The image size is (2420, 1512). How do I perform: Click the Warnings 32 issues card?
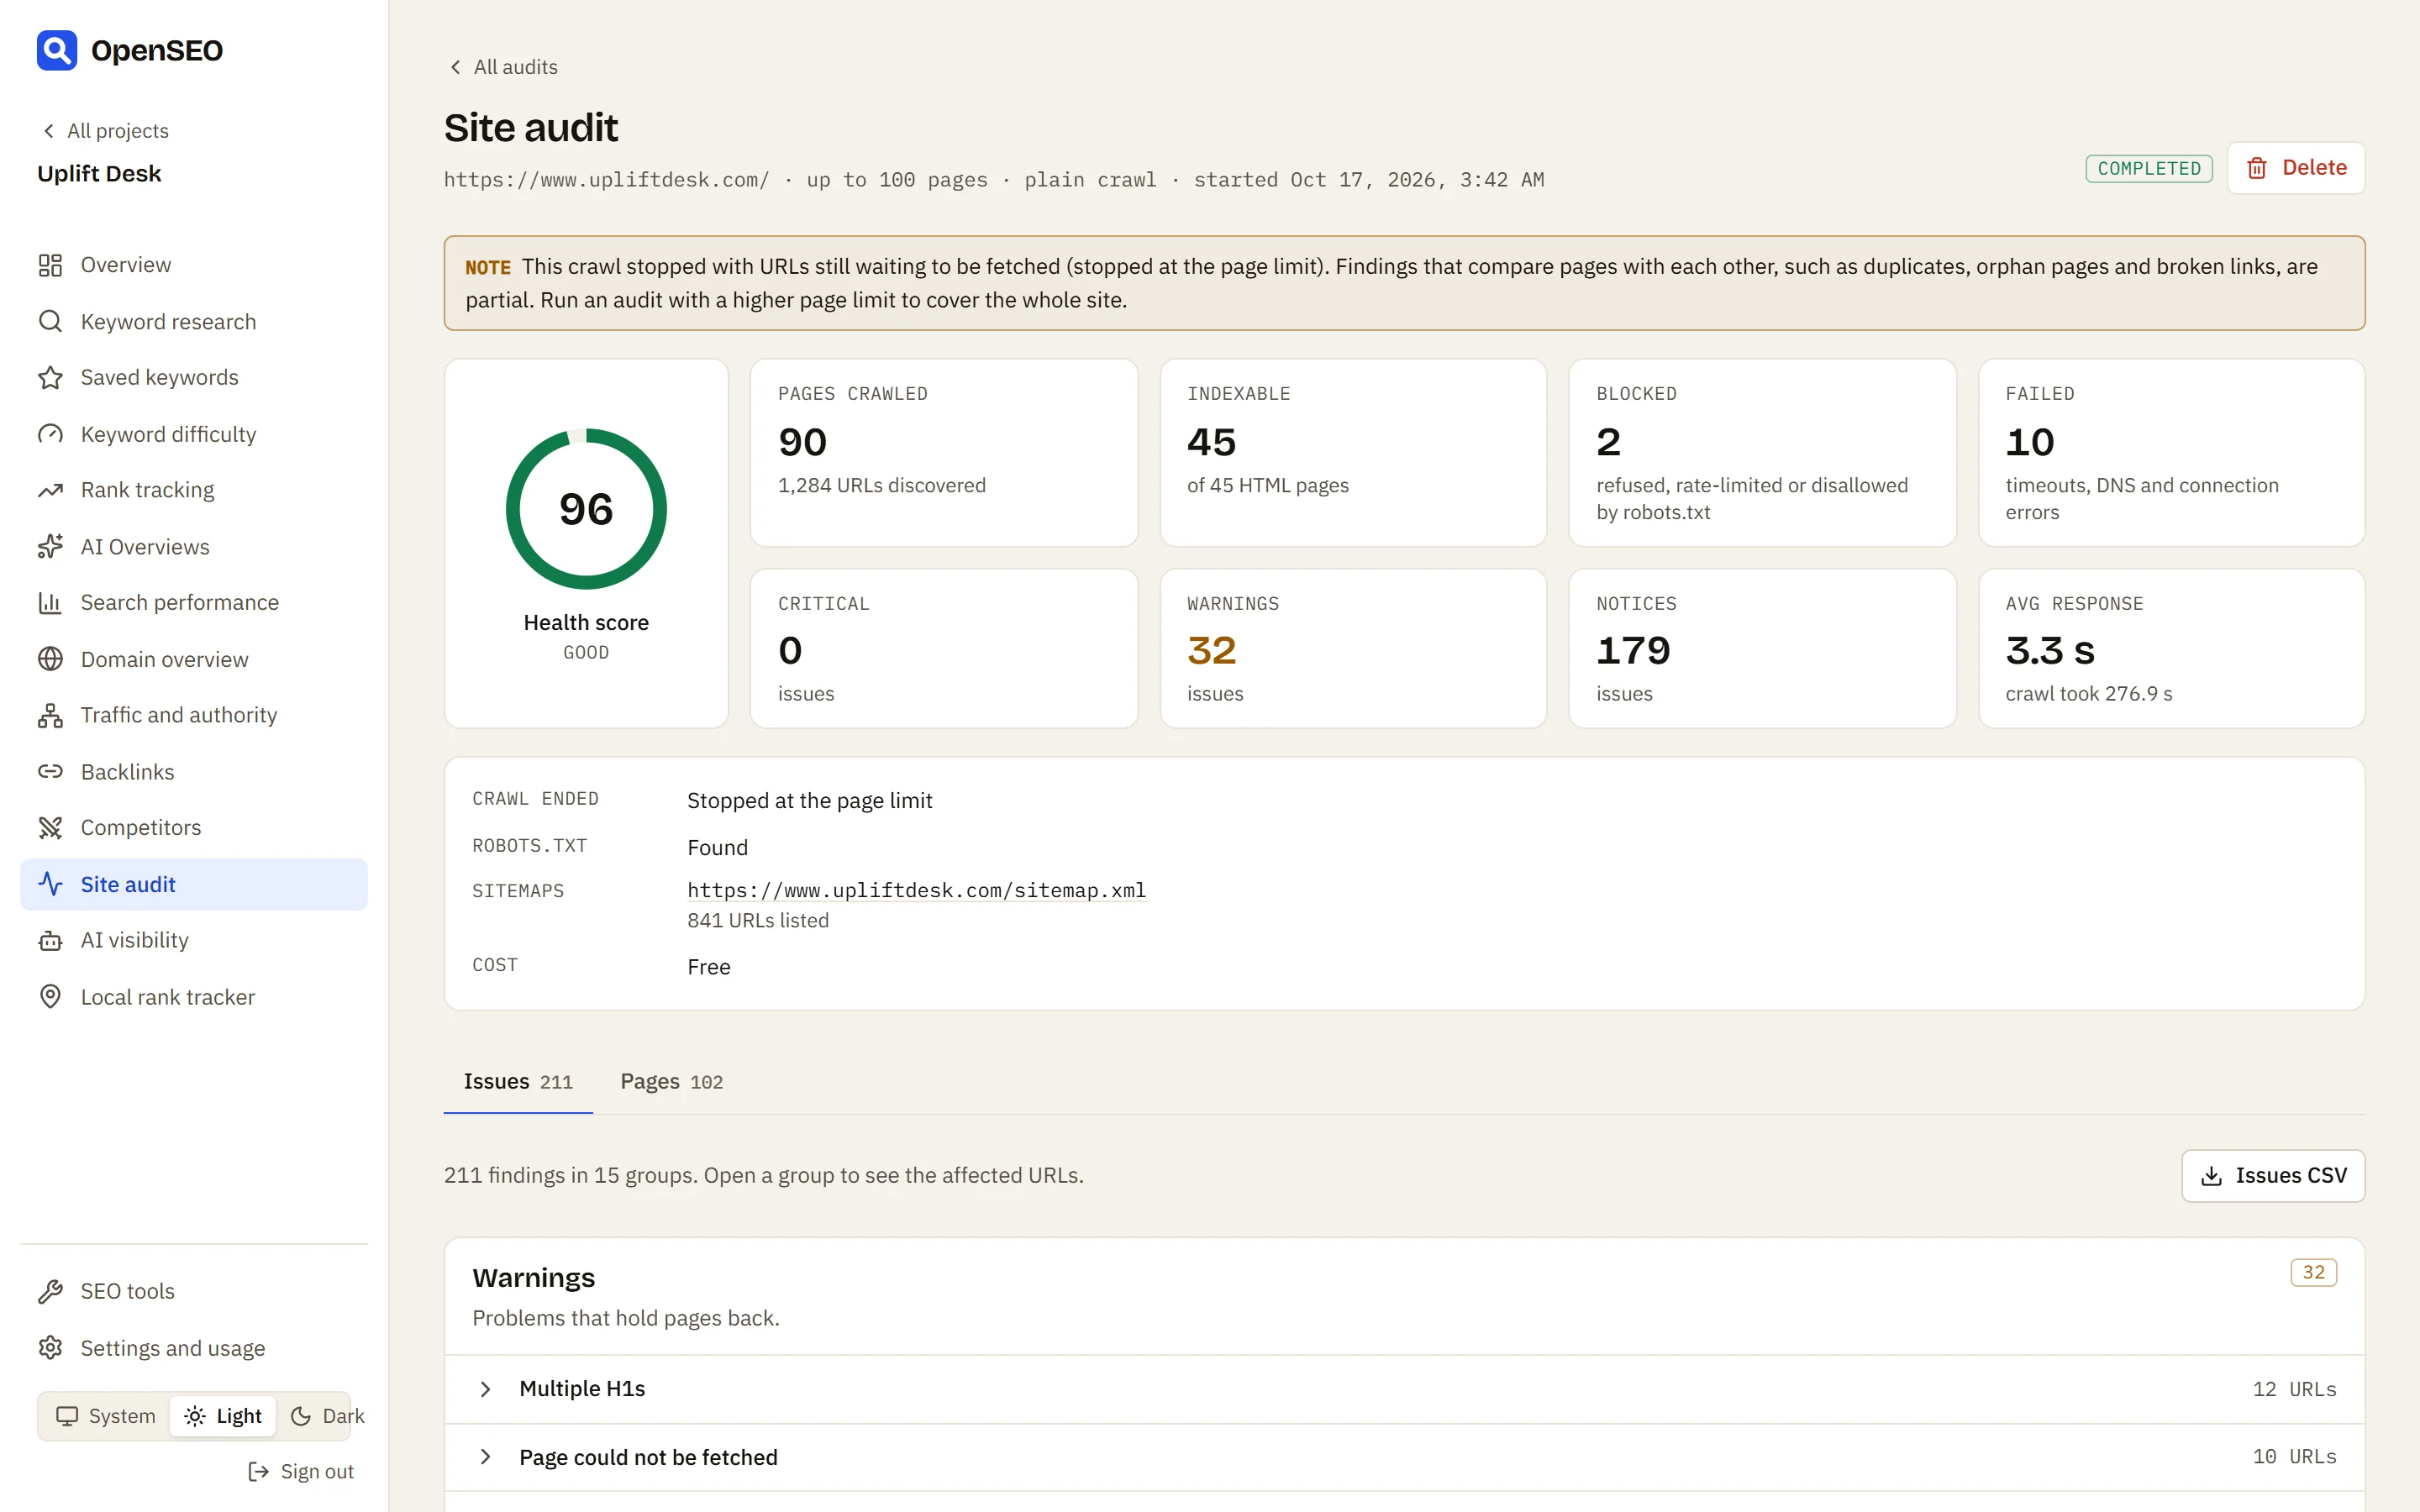tap(1353, 648)
